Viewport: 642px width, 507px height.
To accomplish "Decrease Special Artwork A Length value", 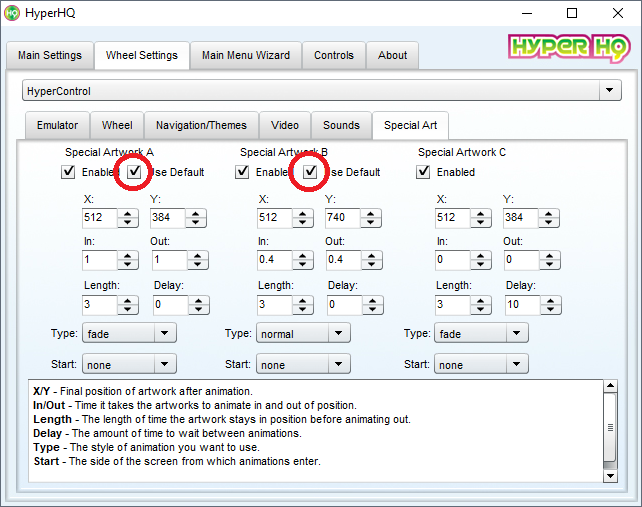I will (128, 310).
